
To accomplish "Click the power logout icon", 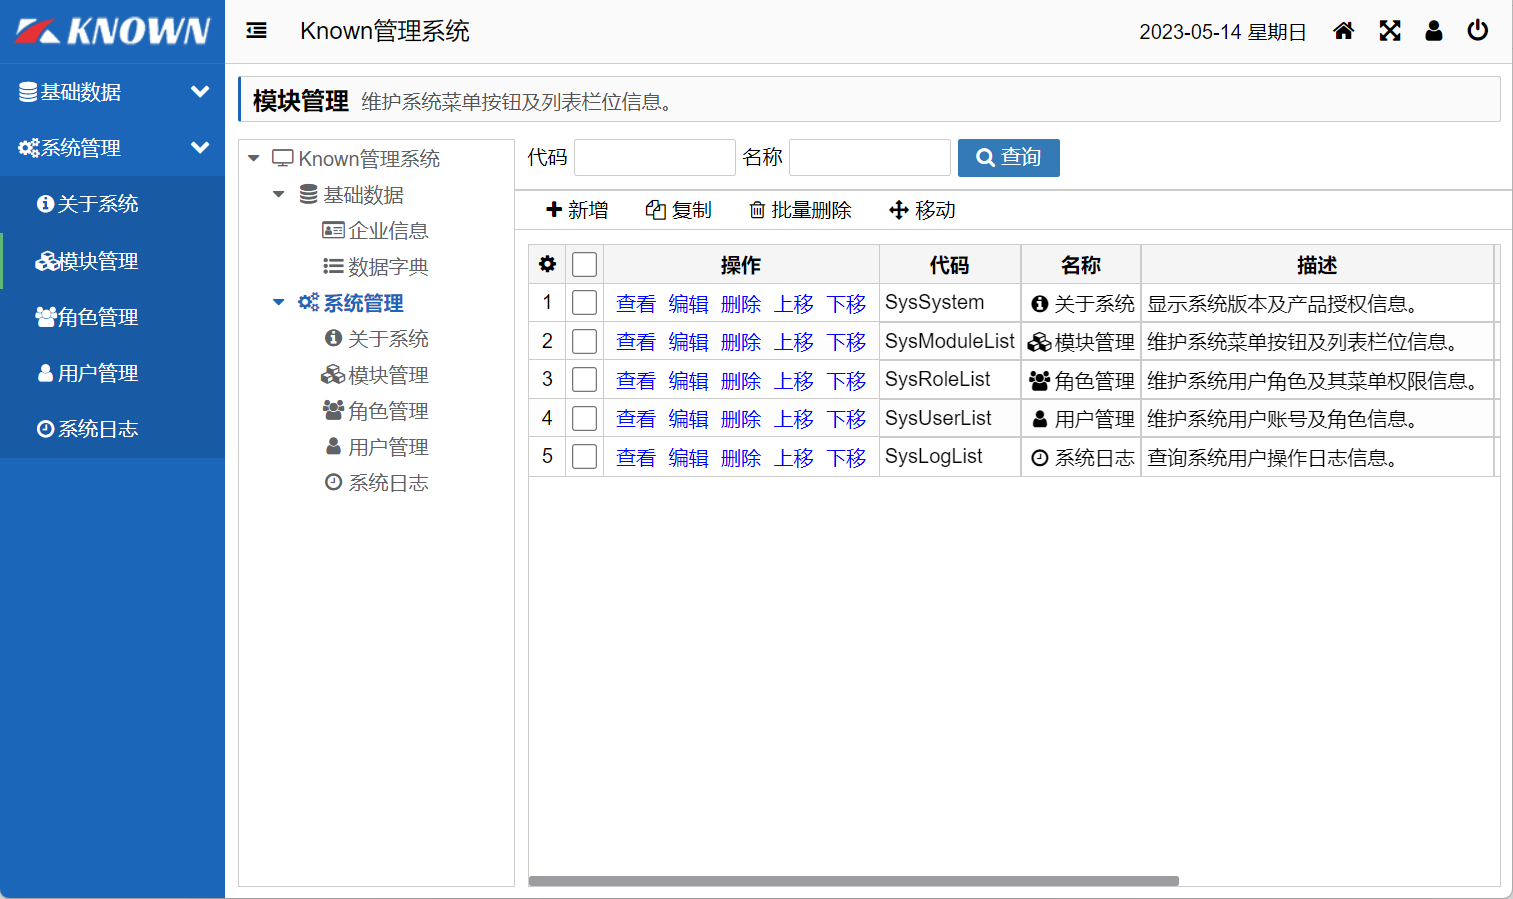I will pos(1478,31).
